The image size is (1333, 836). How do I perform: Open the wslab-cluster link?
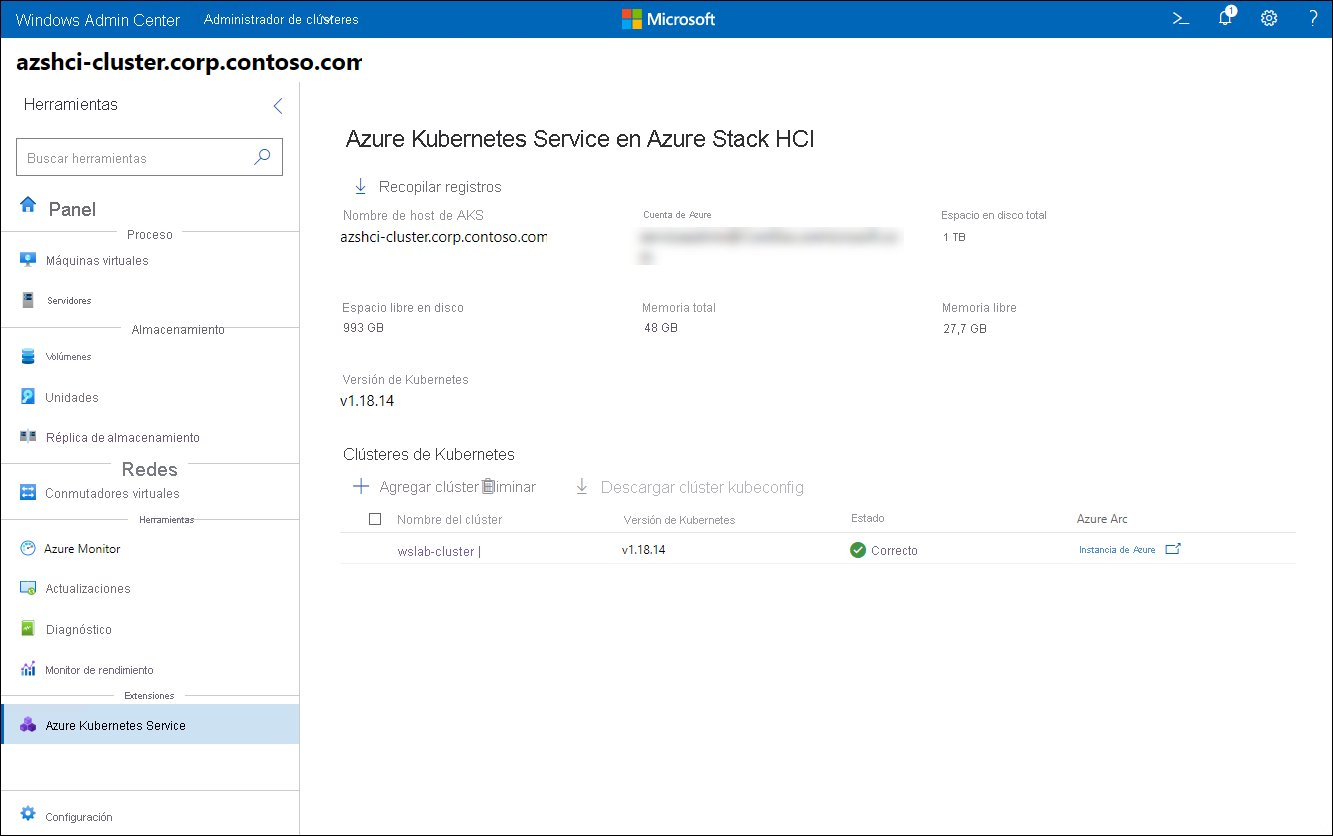point(435,551)
